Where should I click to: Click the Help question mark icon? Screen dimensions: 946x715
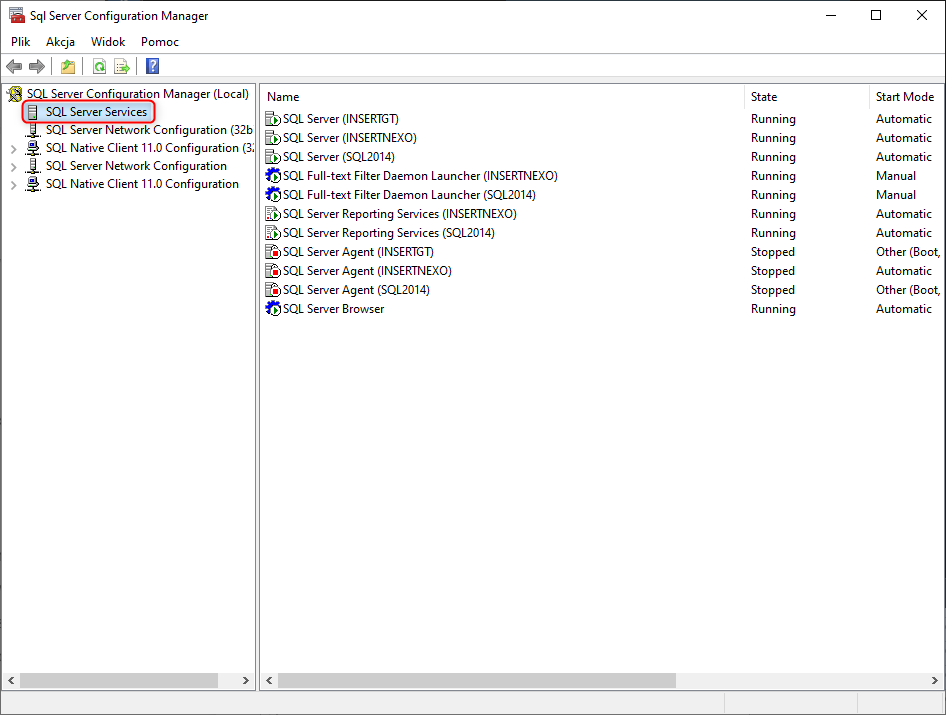point(153,66)
